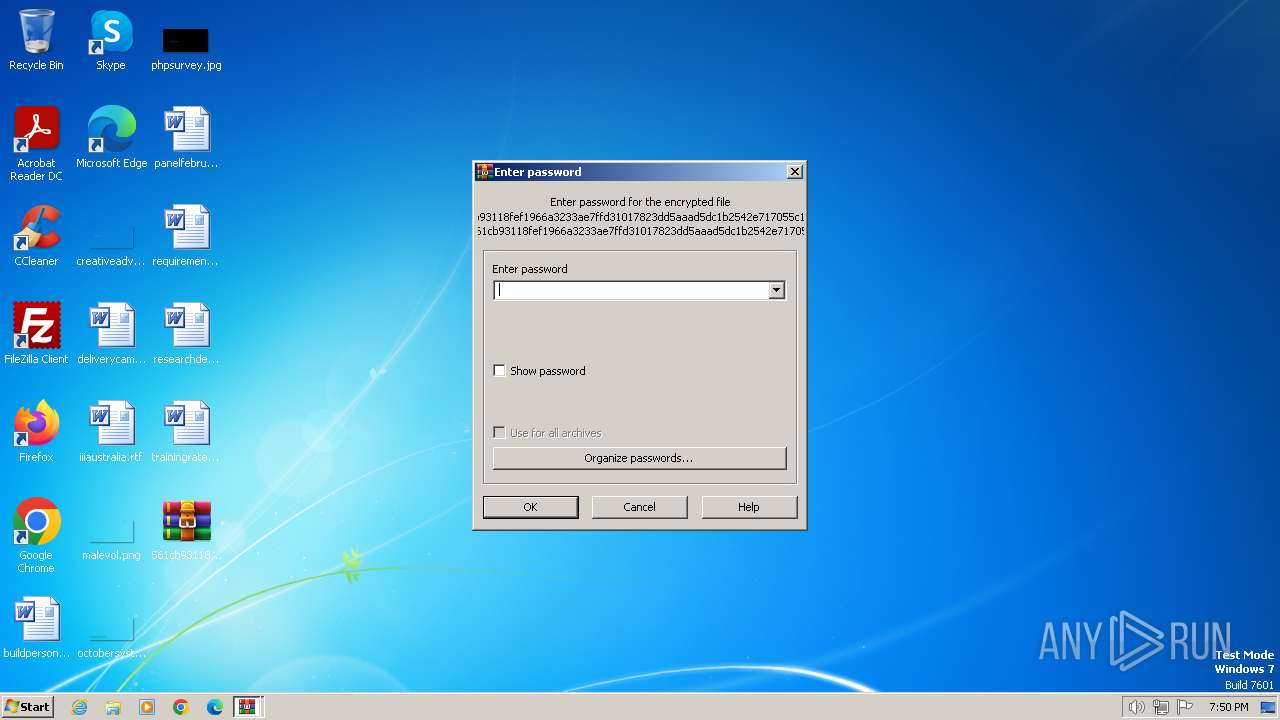Select the iiiaustralia.rtf document
1280x720 pixels.
coord(111,432)
